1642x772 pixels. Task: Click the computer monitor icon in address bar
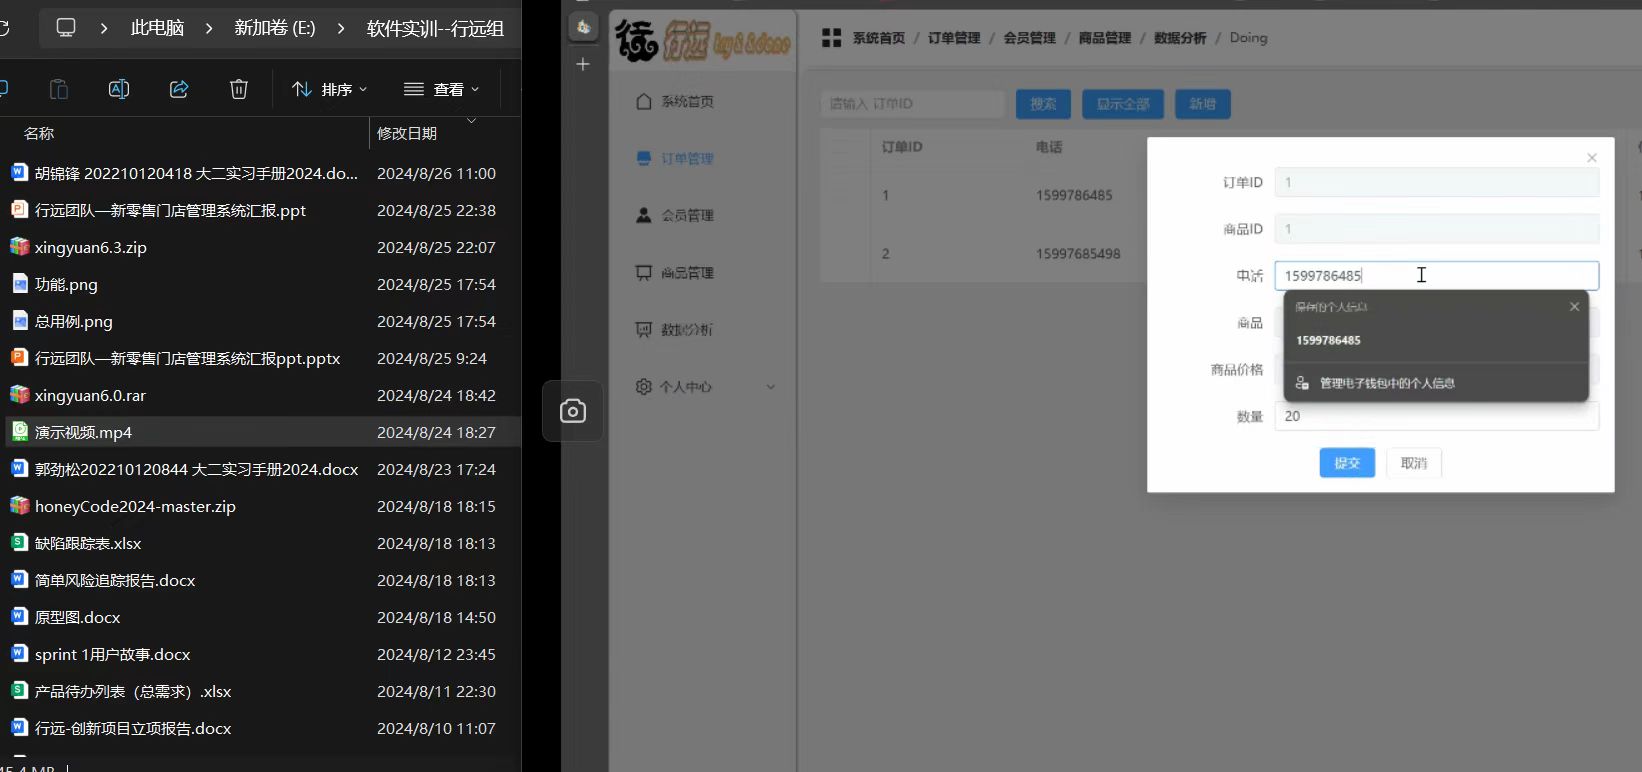66,27
